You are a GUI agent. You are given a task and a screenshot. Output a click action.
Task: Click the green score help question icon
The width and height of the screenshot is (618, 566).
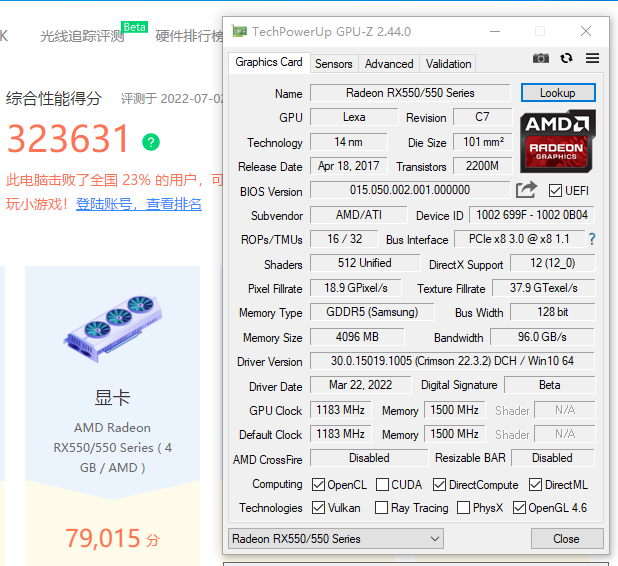(151, 142)
